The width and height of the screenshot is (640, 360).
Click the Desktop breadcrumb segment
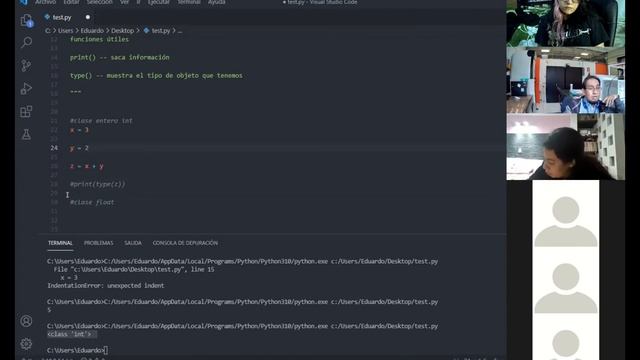pos(122,31)
